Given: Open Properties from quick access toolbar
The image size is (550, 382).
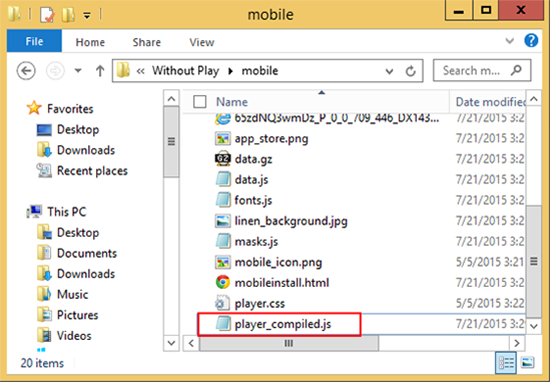Looking at the screenshot, I should [x=47, y=15].
